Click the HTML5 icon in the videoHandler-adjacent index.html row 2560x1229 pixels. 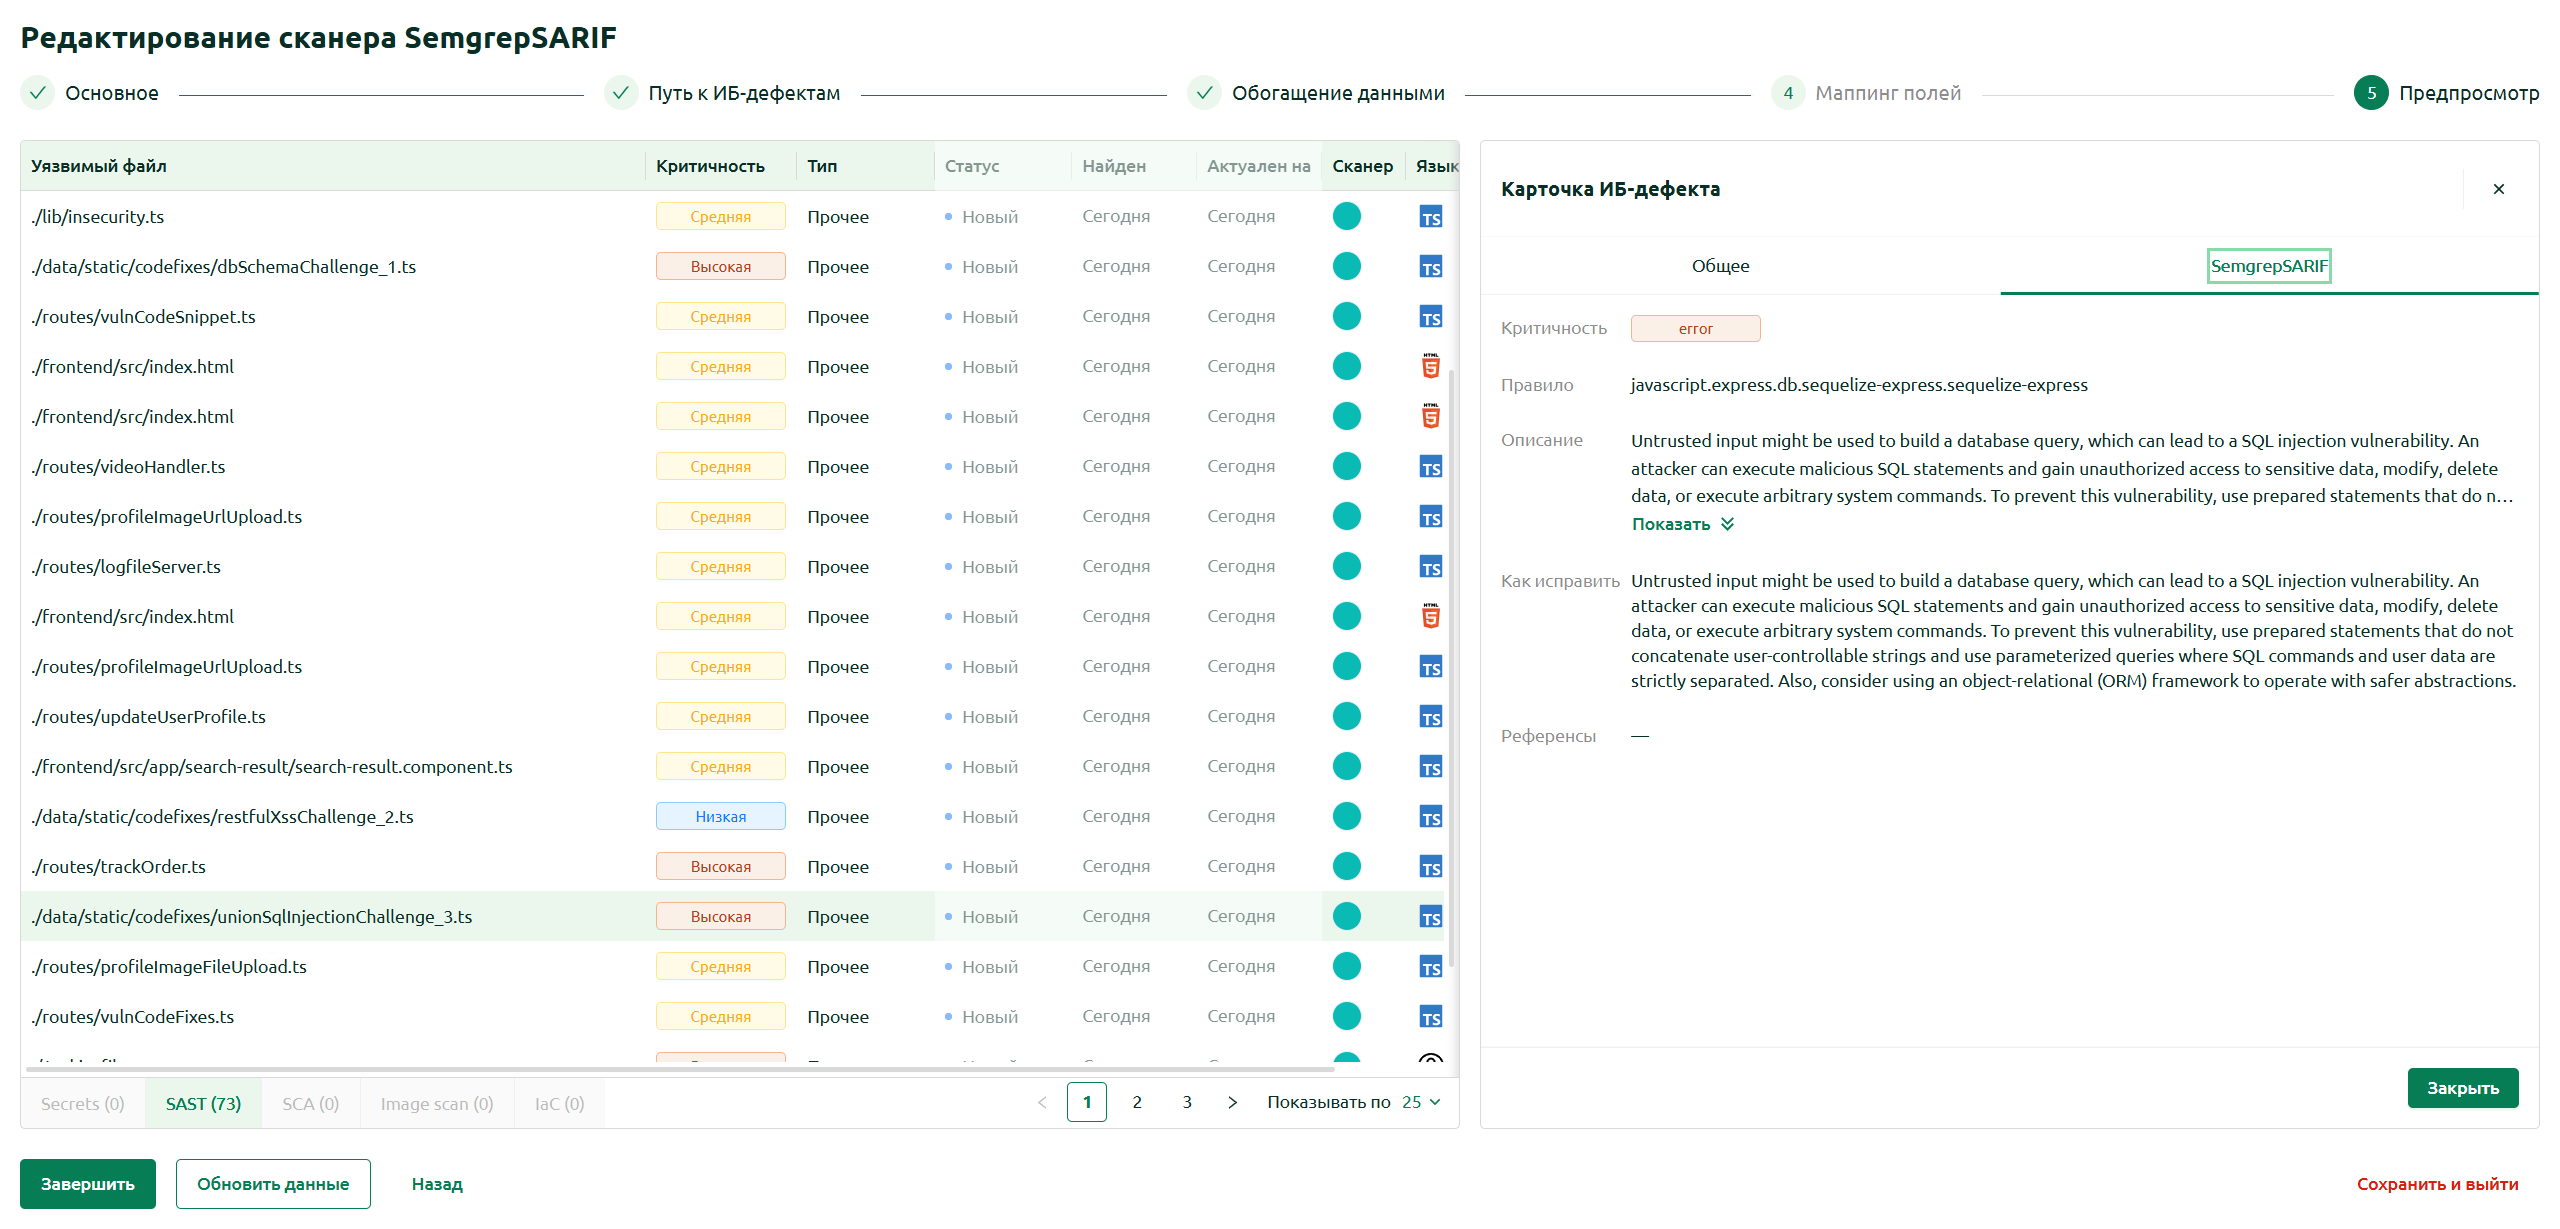1430,416
